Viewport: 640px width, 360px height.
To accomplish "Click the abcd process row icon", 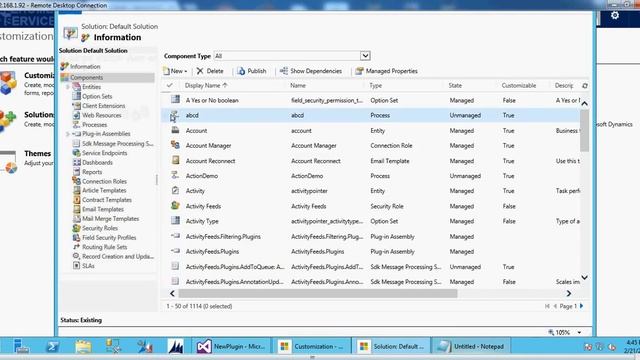I will [175, 115].
